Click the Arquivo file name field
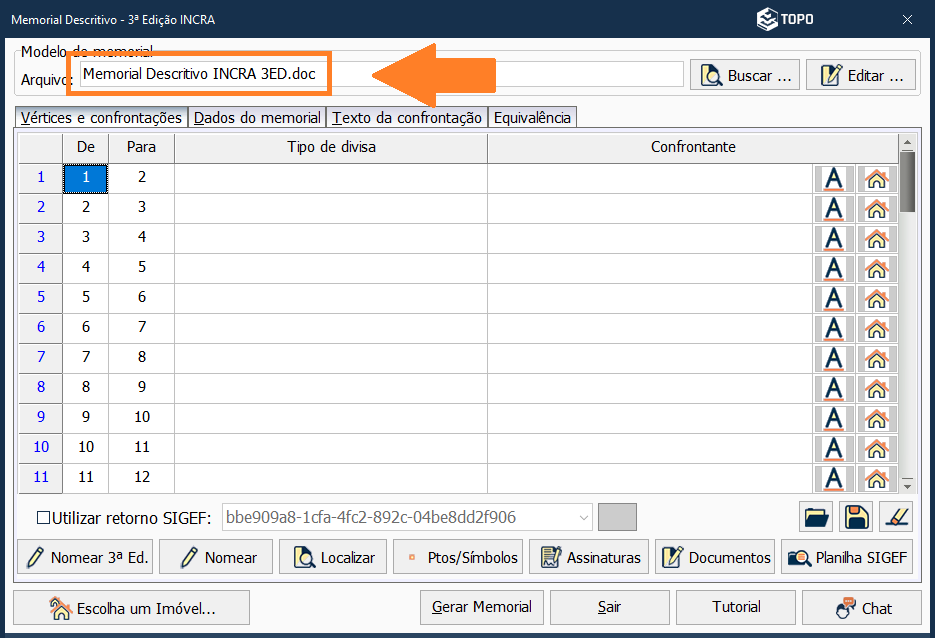The width and height of the screenshot is (935, 638). 382,74
